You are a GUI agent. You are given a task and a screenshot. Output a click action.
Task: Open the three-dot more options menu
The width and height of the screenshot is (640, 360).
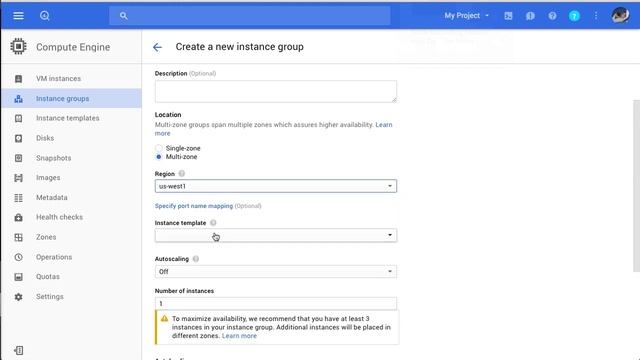coord(596,16)
